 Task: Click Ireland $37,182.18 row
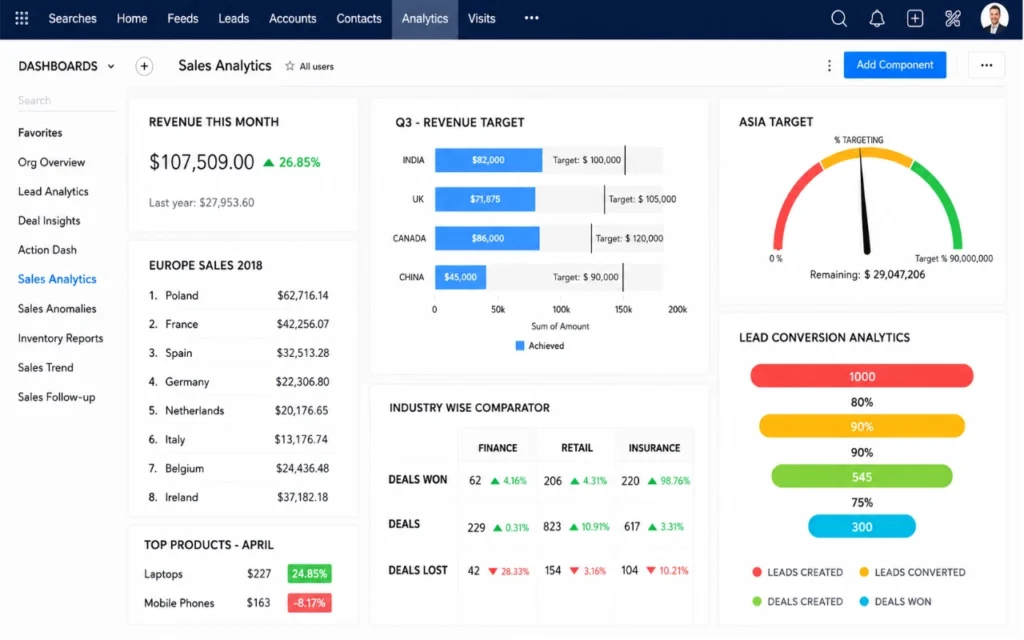point(239,497)
